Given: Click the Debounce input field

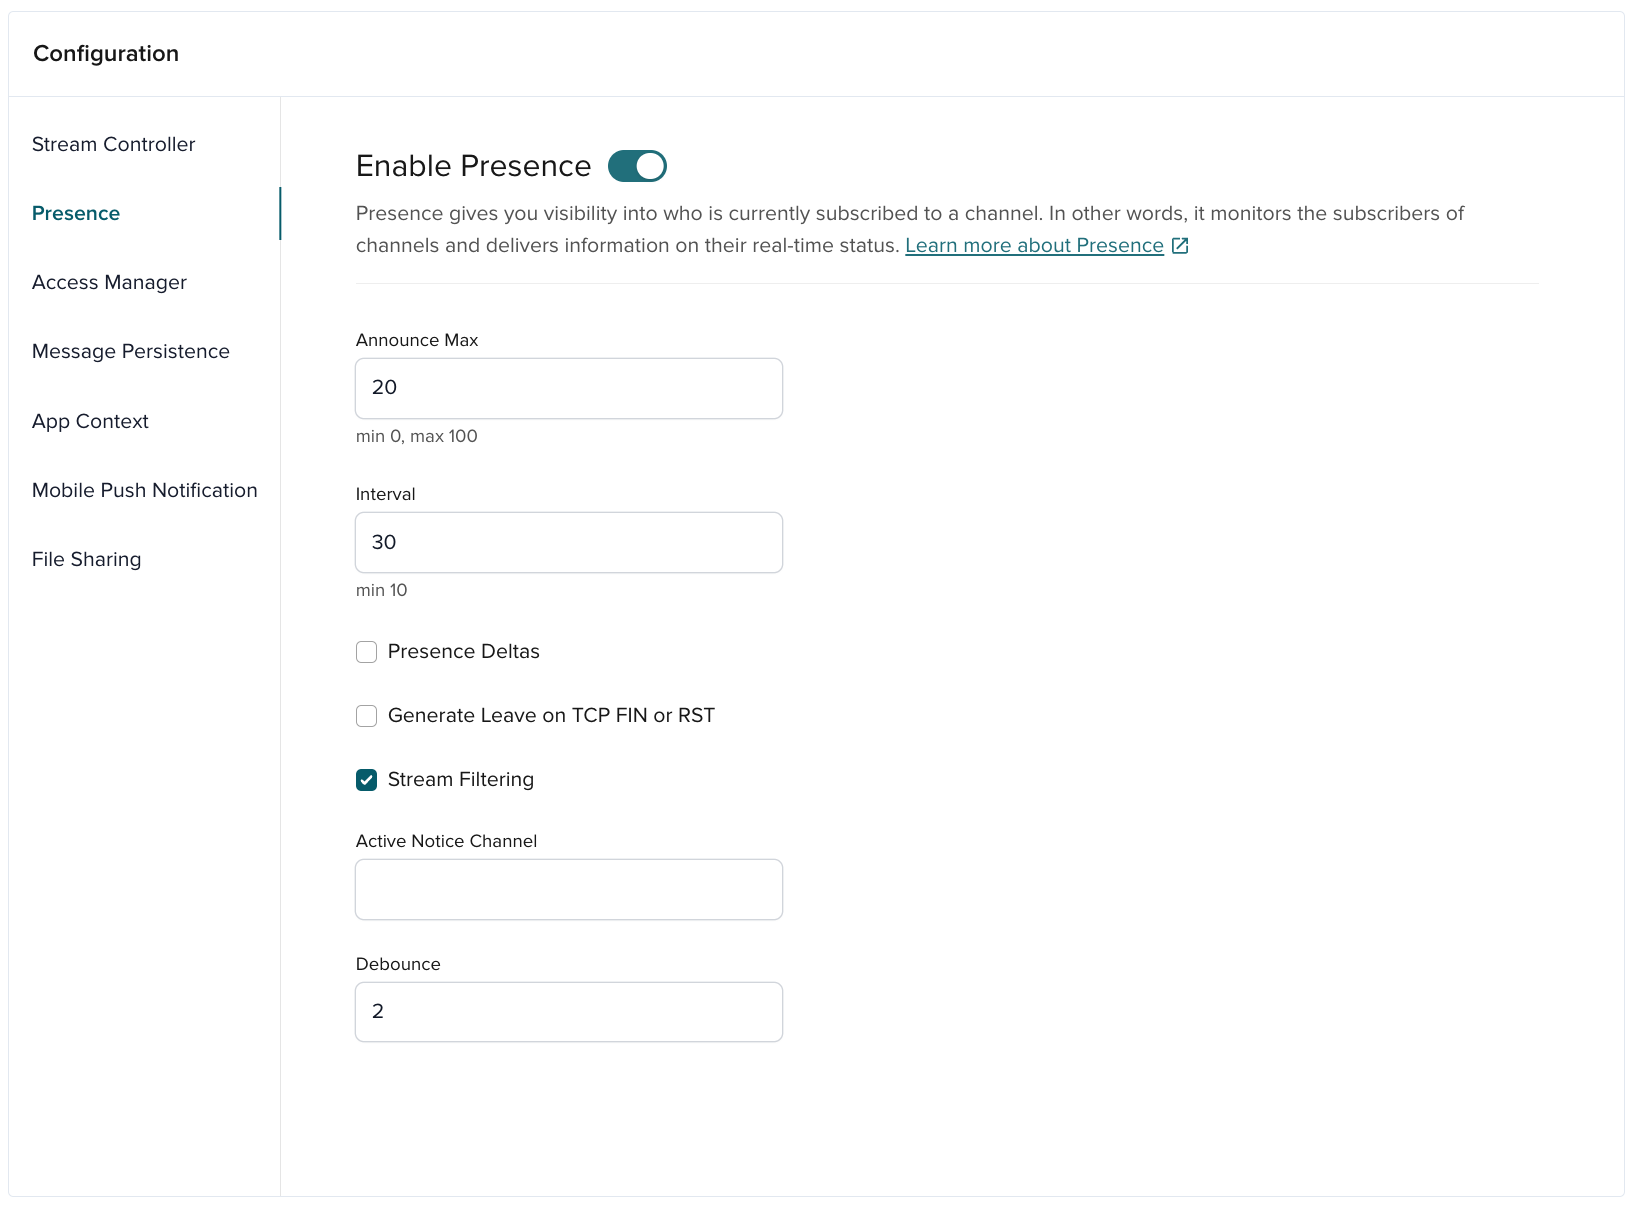Looking at the screenshot, I should (x=568, y=1011).
